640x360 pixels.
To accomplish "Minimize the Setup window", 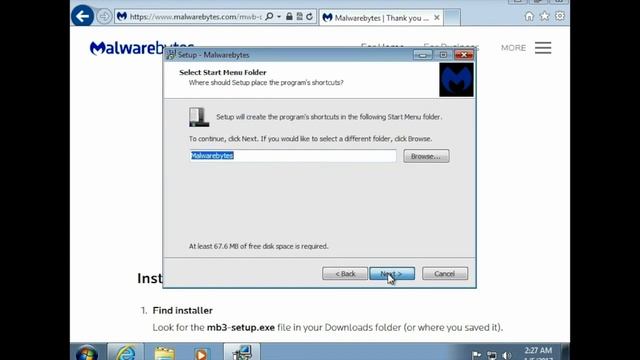I will [423, 55].
